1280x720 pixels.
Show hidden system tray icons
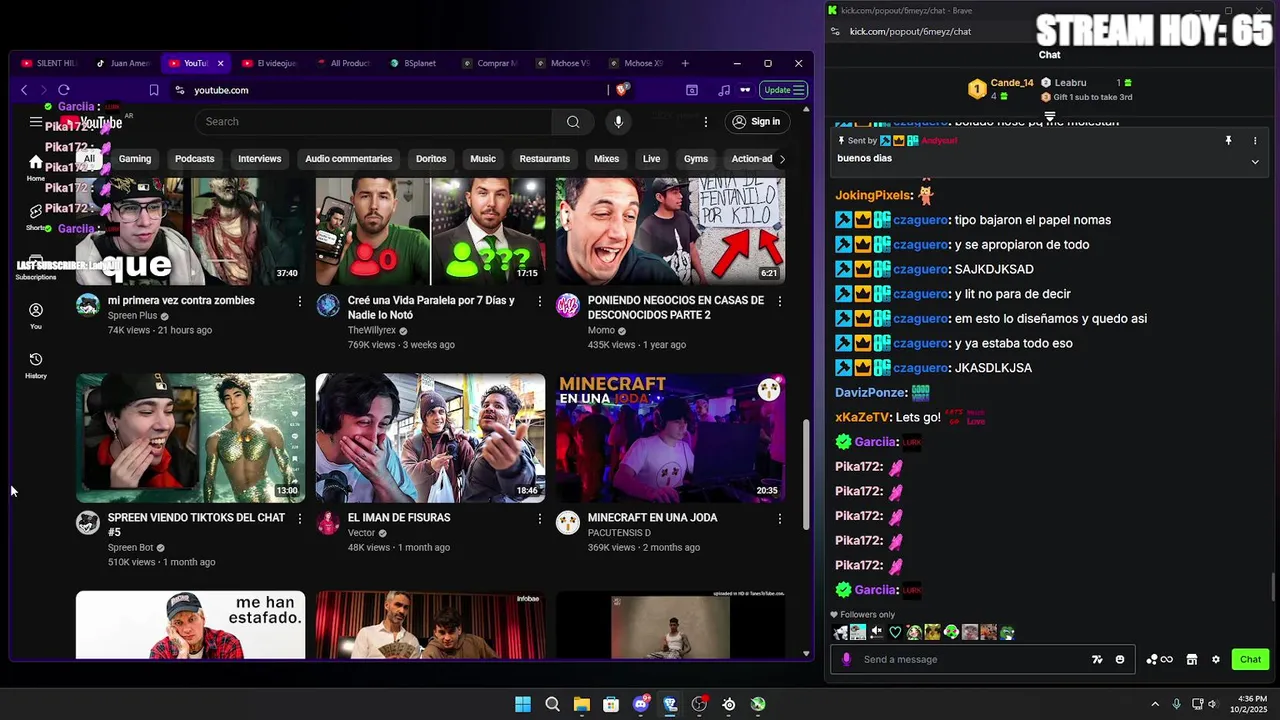(1155, 705)
